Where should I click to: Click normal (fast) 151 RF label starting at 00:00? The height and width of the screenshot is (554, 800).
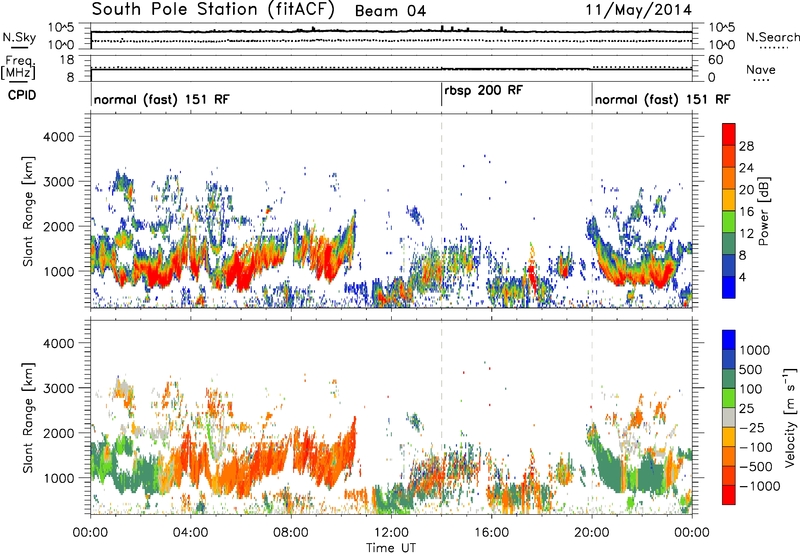point(162,99)
